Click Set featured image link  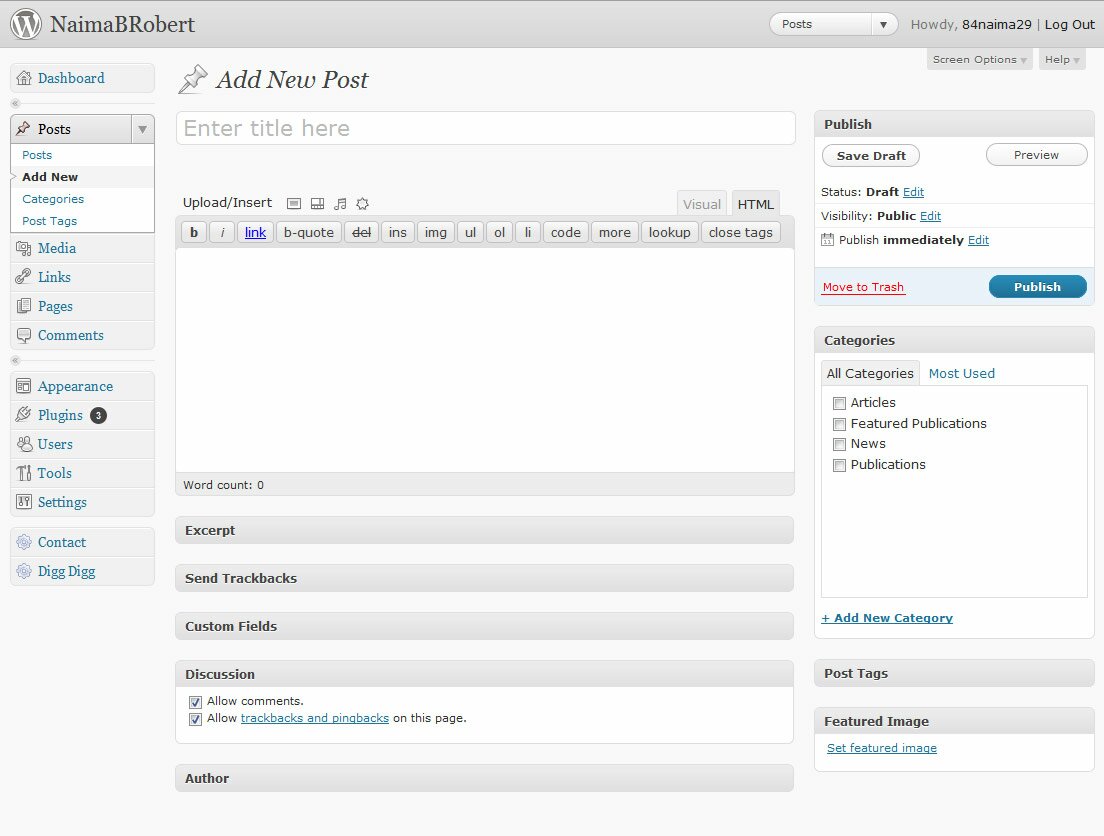pyautogui.click(x=882, y=748)
